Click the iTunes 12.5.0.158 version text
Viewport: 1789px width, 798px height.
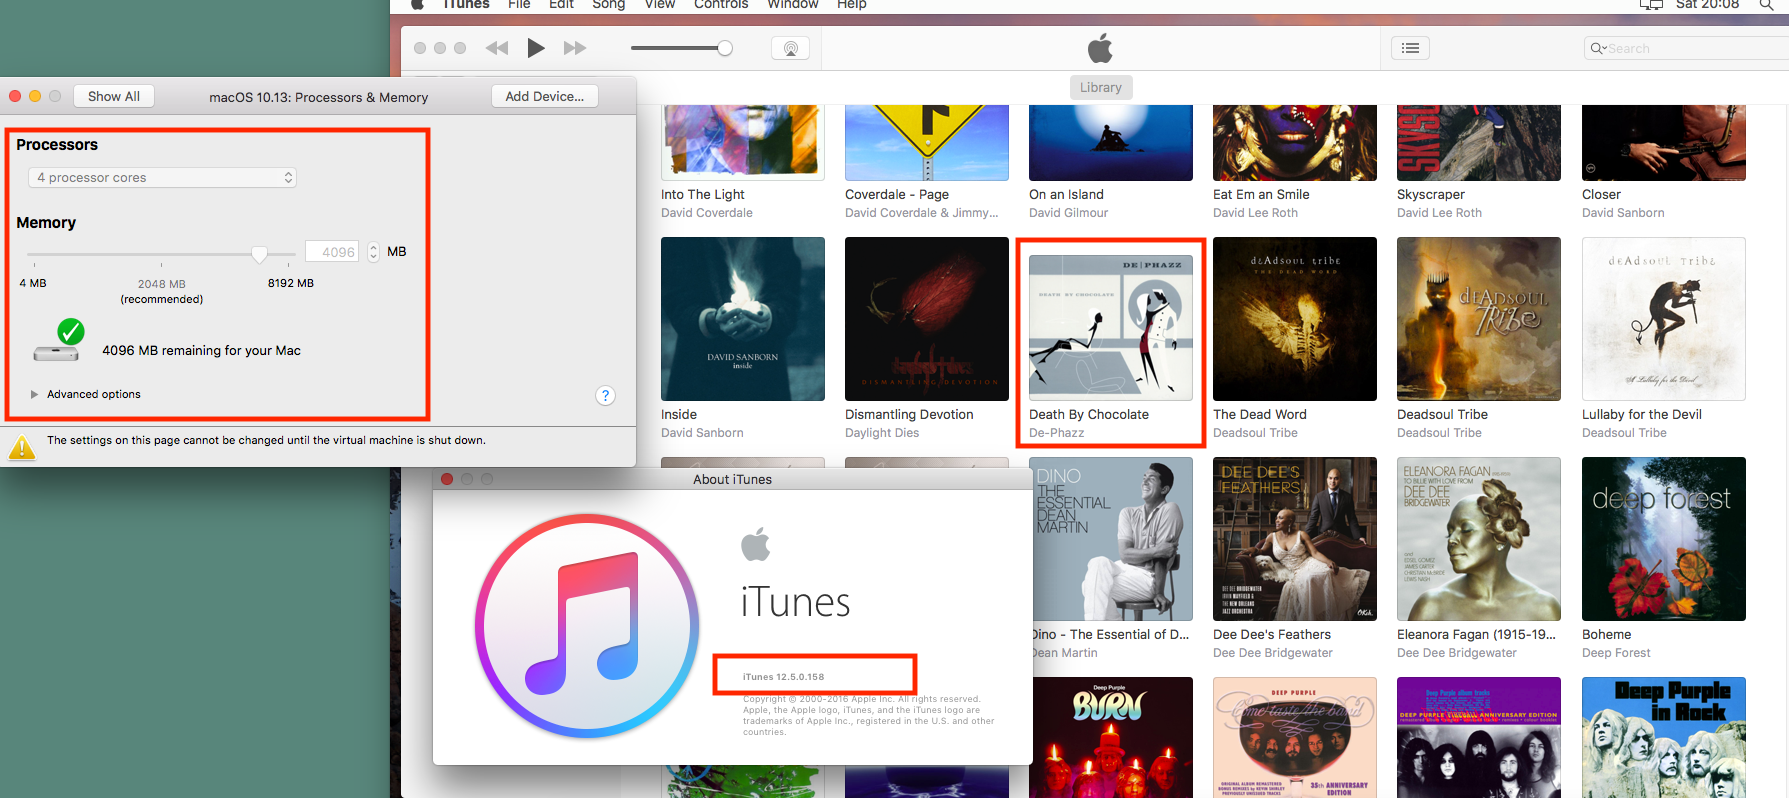tap(783, 677)
